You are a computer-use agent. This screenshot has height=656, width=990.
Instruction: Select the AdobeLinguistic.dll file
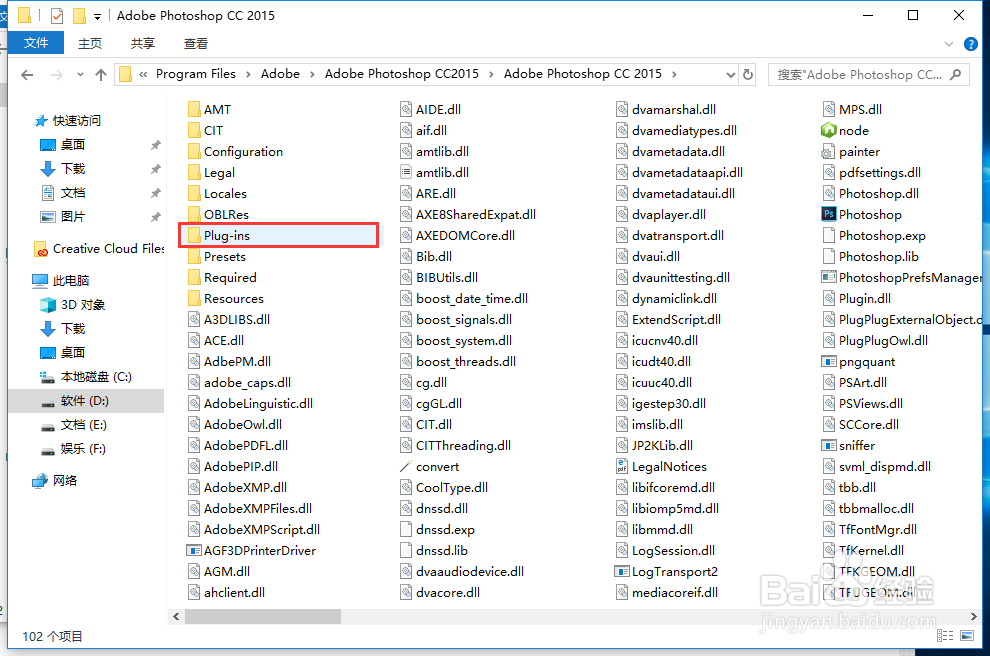pyautogui.click(x=250, y=403)
